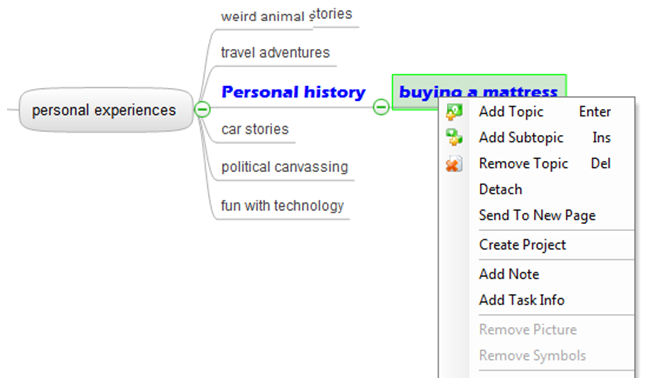The height and width of the screenshot is (387, 659).
Task: Collapse the personal experiences branch
Action: [202, 109]
